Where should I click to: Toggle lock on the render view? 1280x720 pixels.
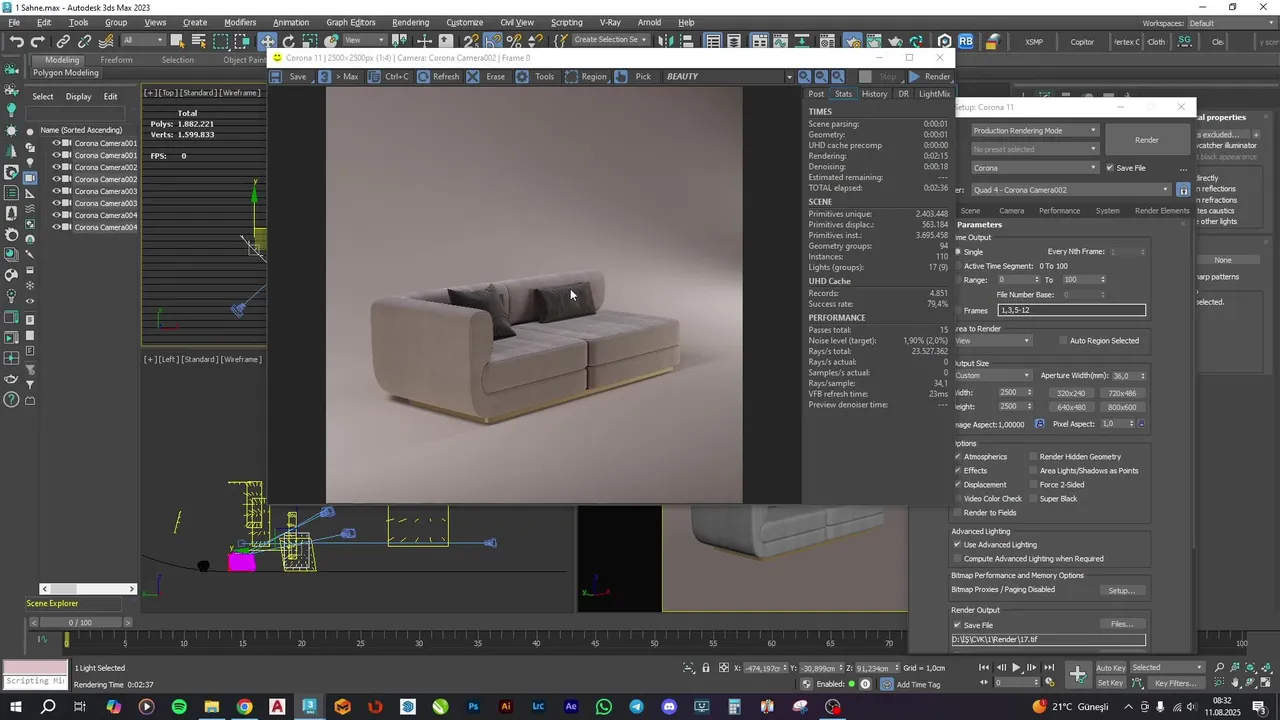tap(1184, 190)
